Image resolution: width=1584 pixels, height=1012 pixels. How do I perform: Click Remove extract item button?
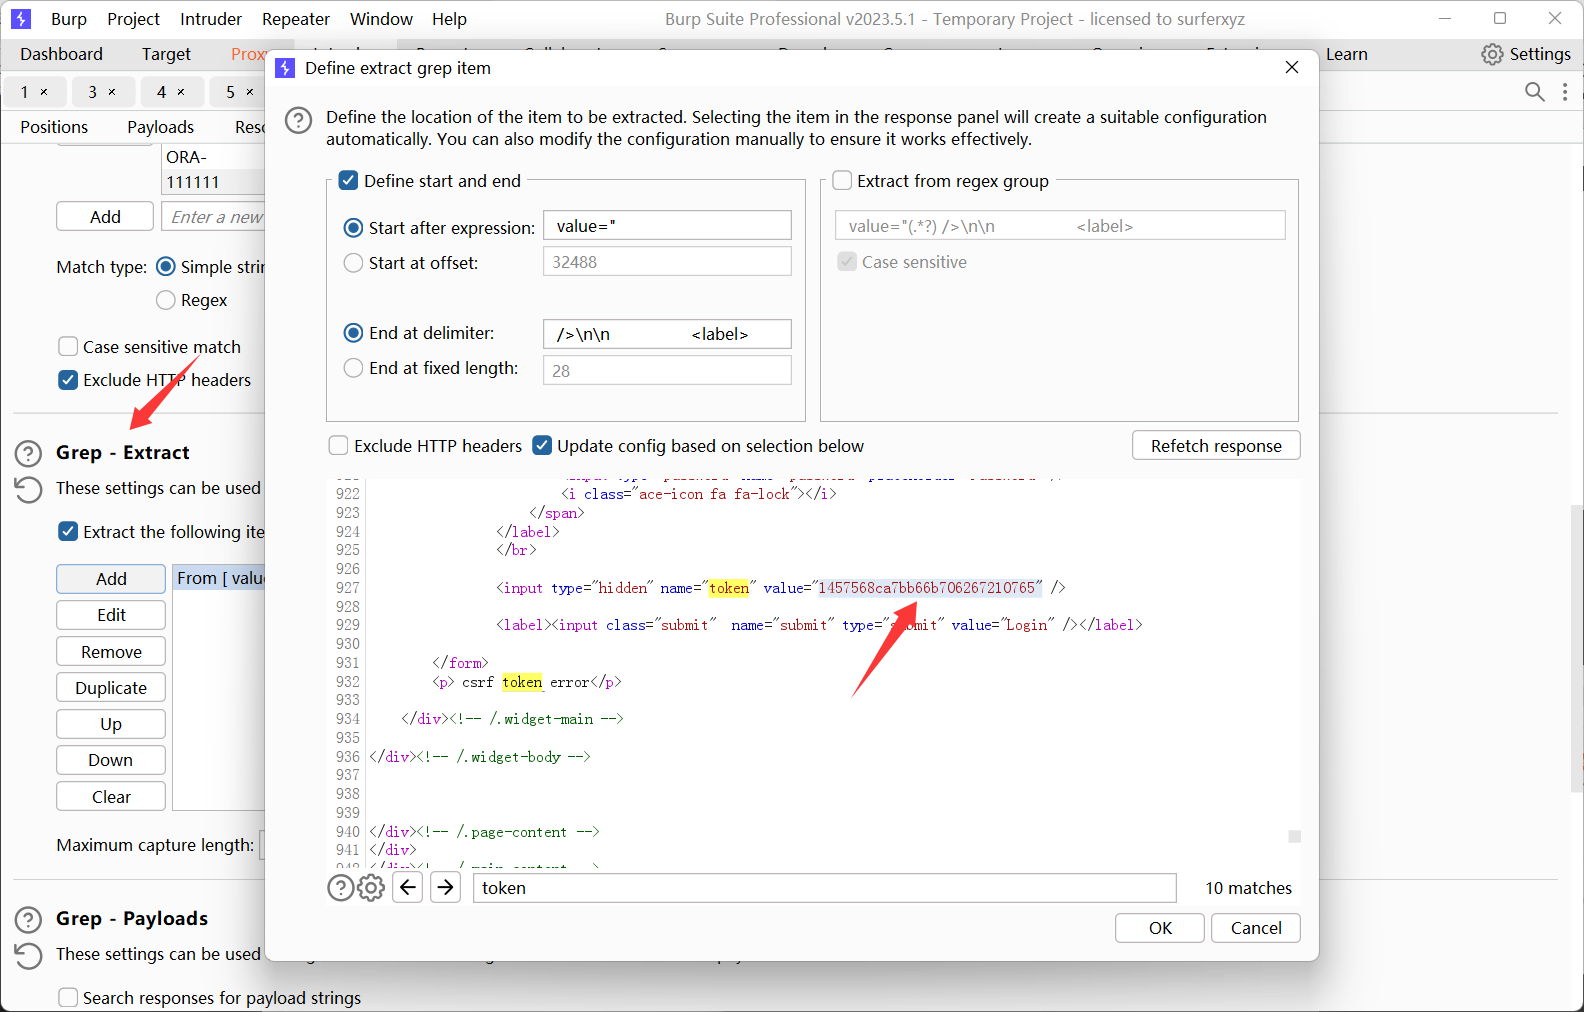pos(111,652)
